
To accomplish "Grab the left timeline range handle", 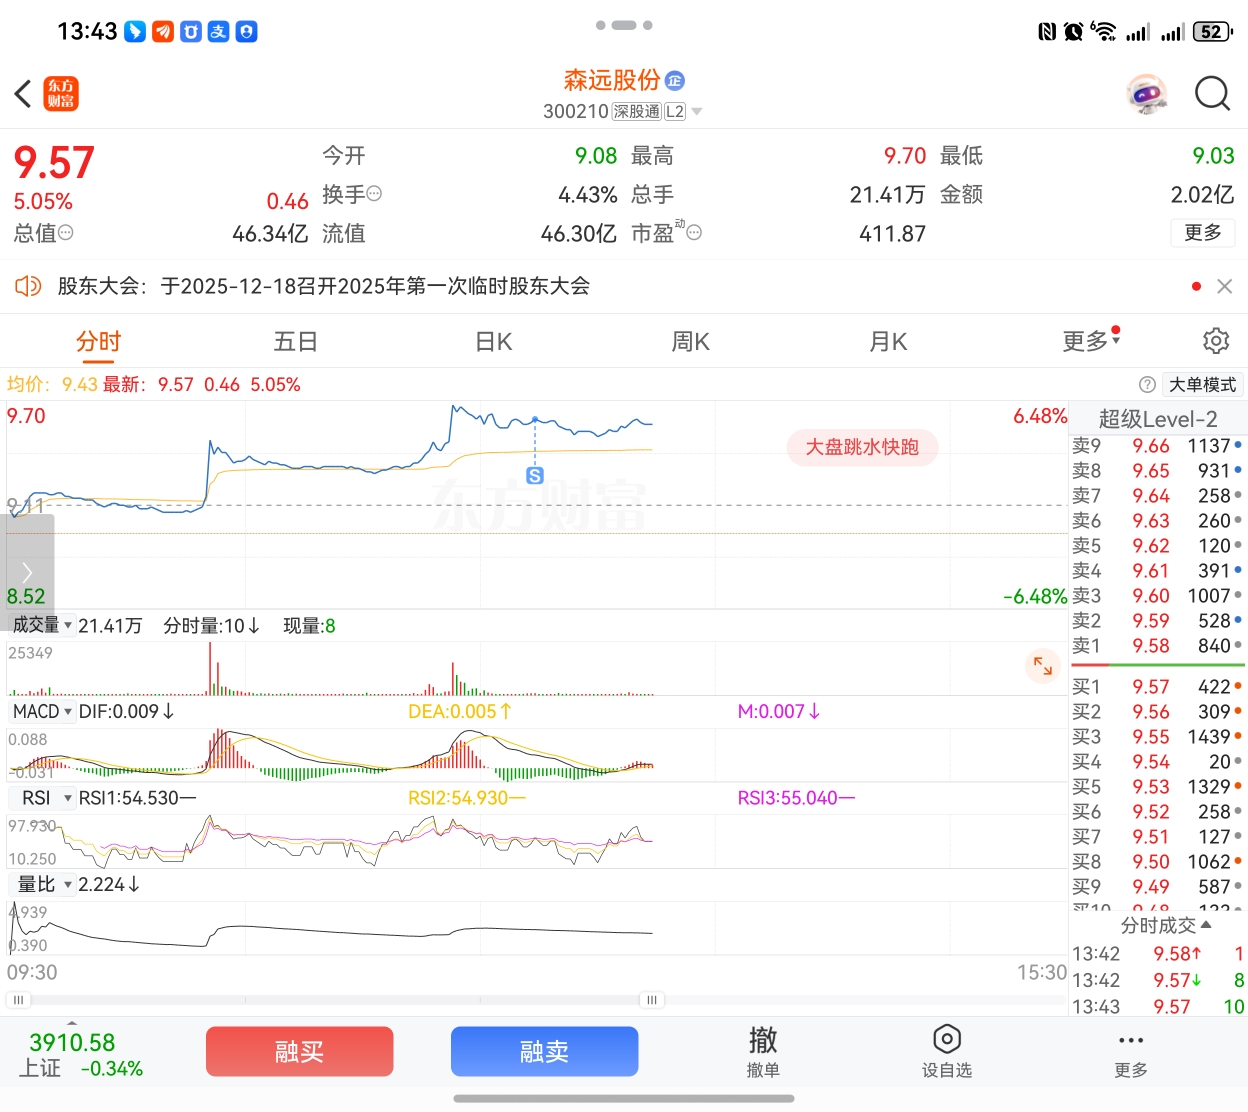I will [x=18, y=1000].
